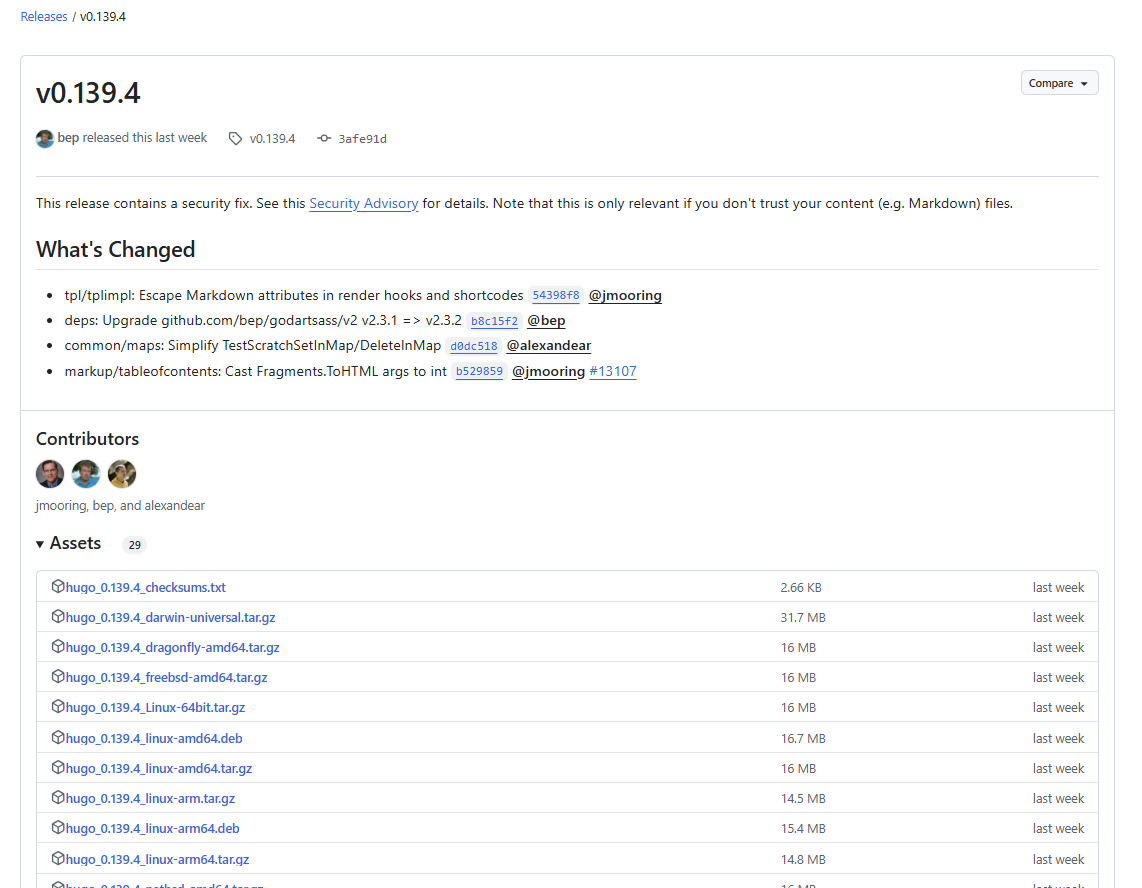1142x888 pixels.
Task: Open commit b8c15f2
Action: [x=494, y=321]
